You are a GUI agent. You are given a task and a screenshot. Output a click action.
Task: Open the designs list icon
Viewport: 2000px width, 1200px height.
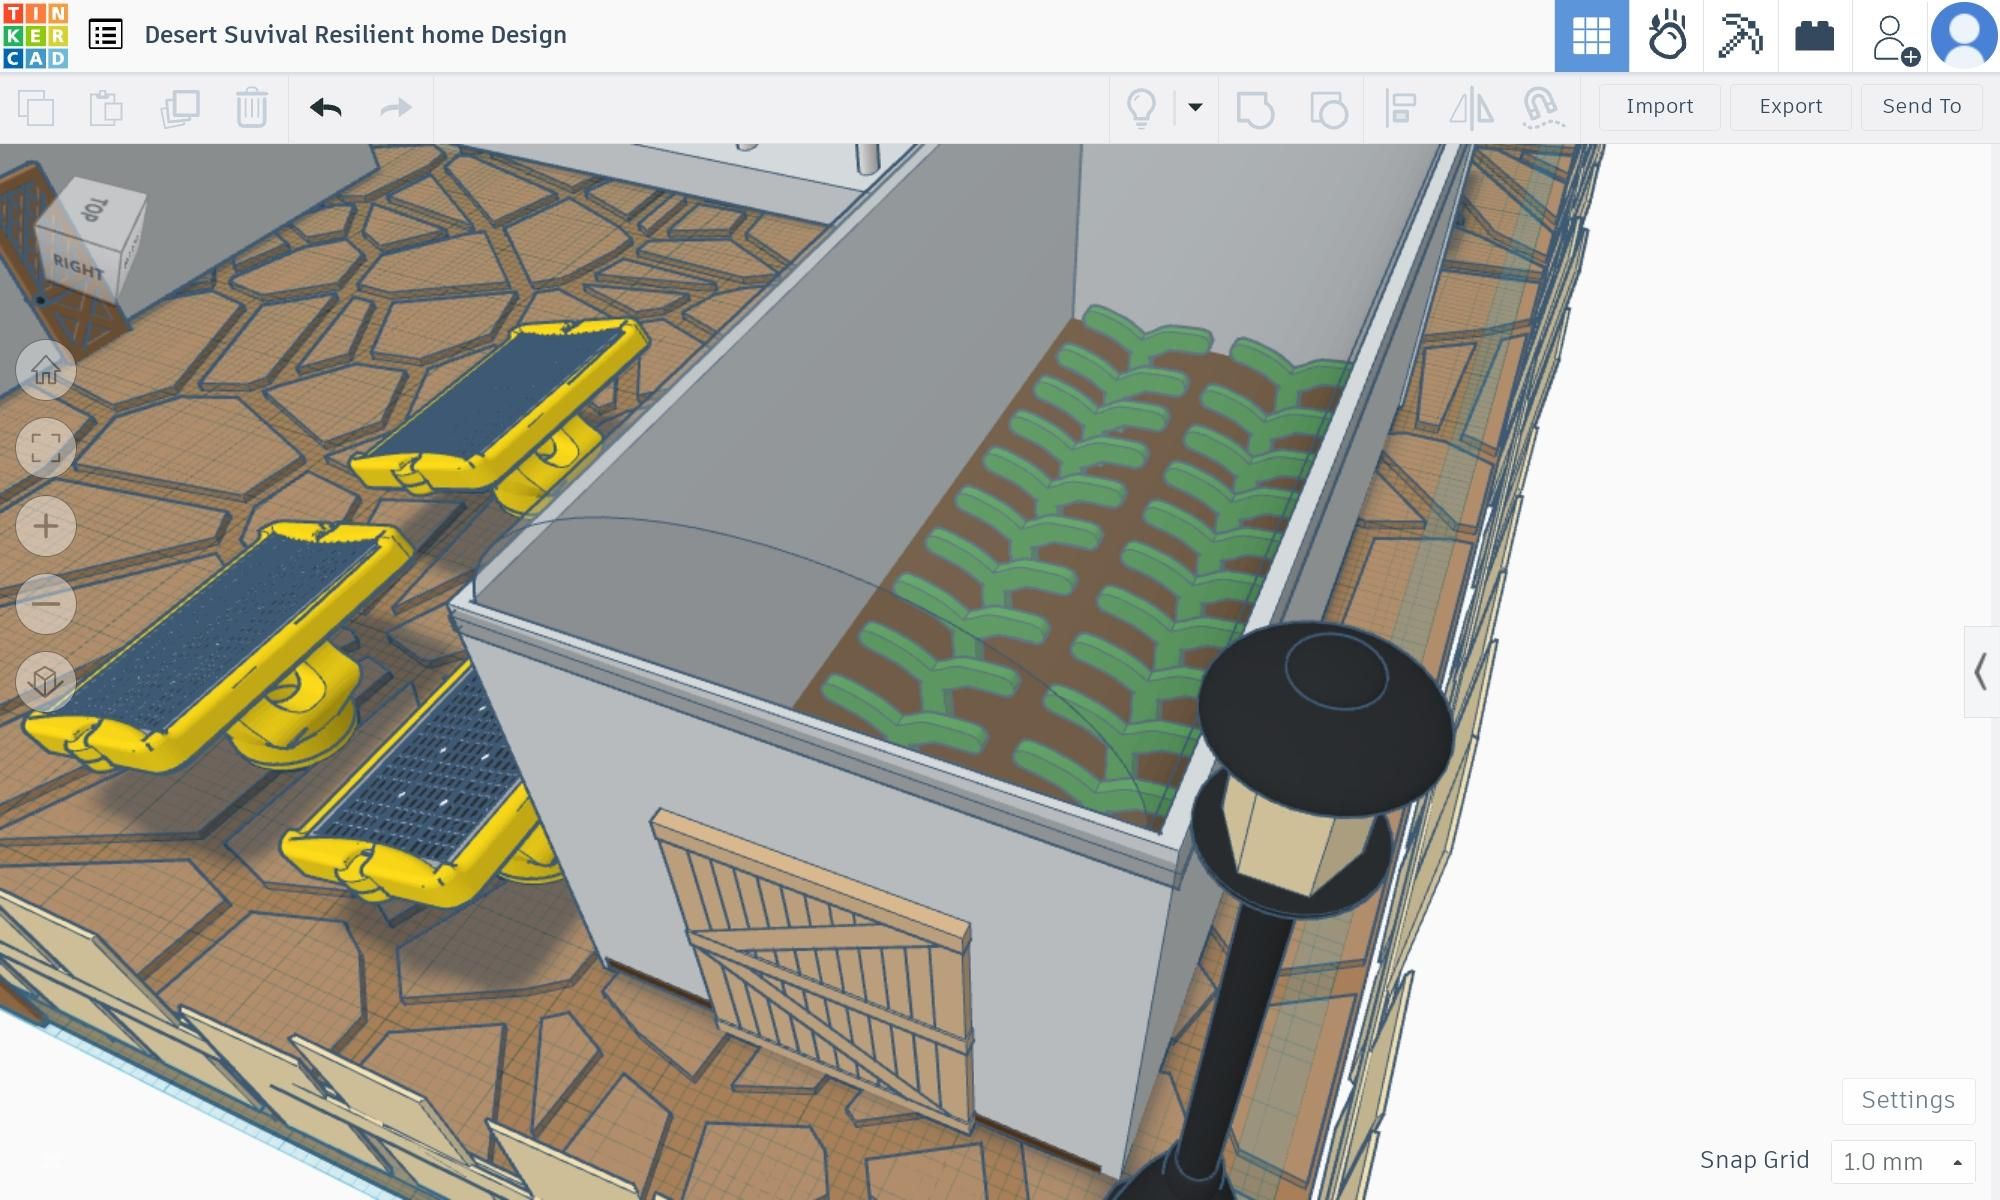pos(105,35)
